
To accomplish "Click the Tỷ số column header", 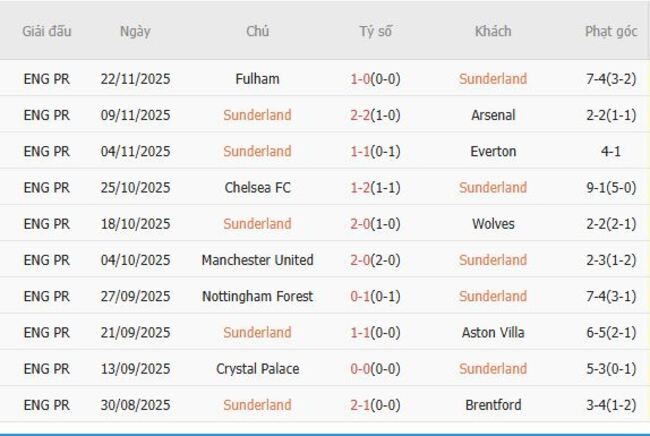I will pos(375,31).
